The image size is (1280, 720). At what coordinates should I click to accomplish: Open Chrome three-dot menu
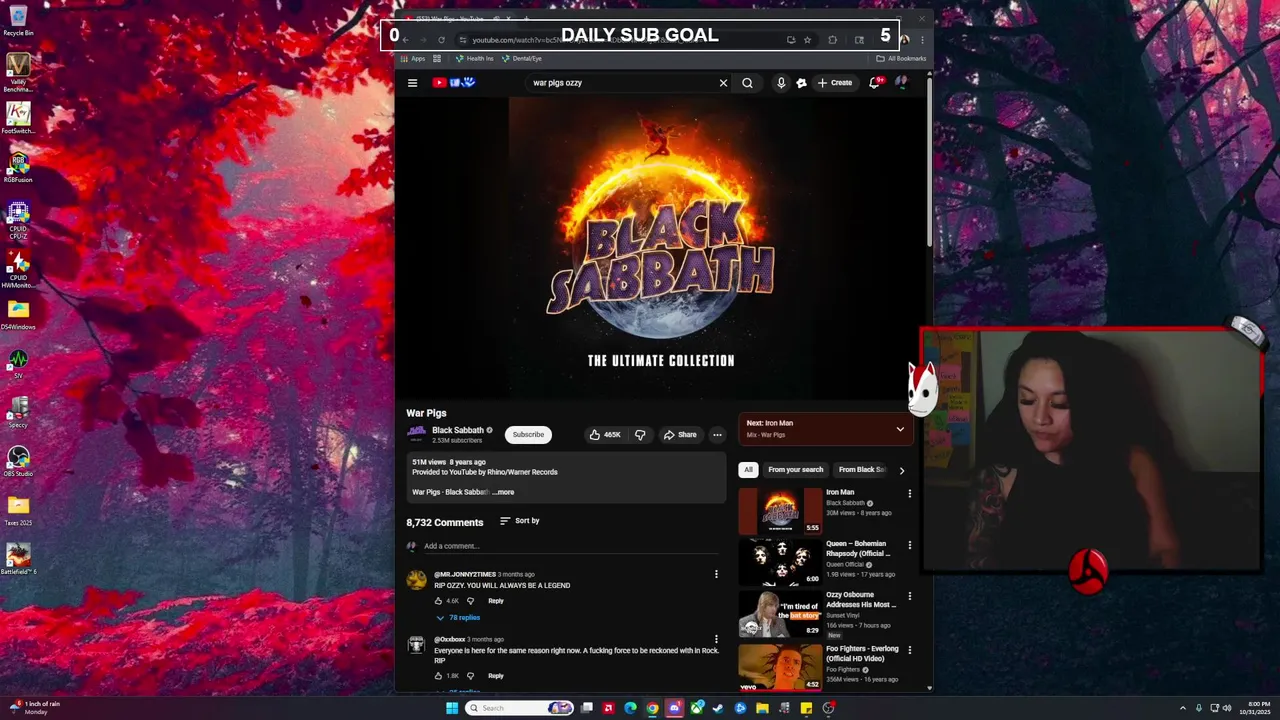(922, 40)
